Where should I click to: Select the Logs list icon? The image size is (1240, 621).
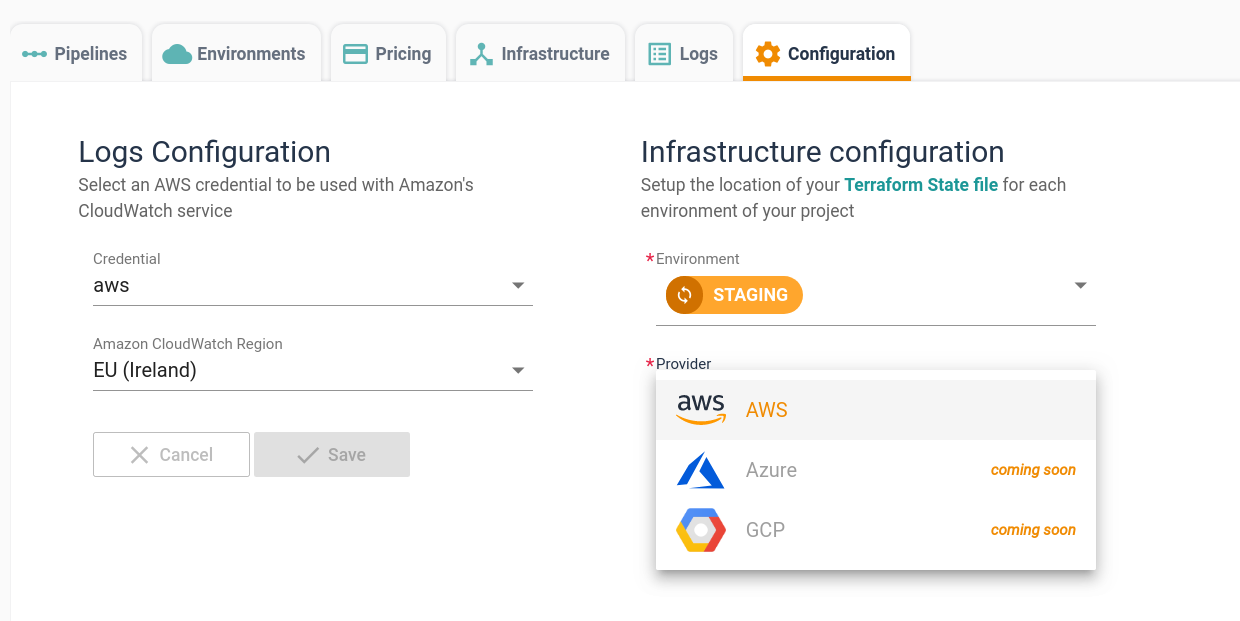pyautogui.click(x=659, y=53)
